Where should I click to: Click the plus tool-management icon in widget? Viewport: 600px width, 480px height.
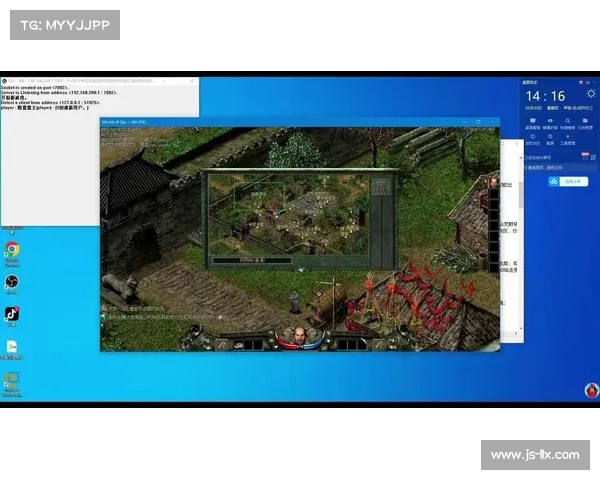tap(567, 137)
